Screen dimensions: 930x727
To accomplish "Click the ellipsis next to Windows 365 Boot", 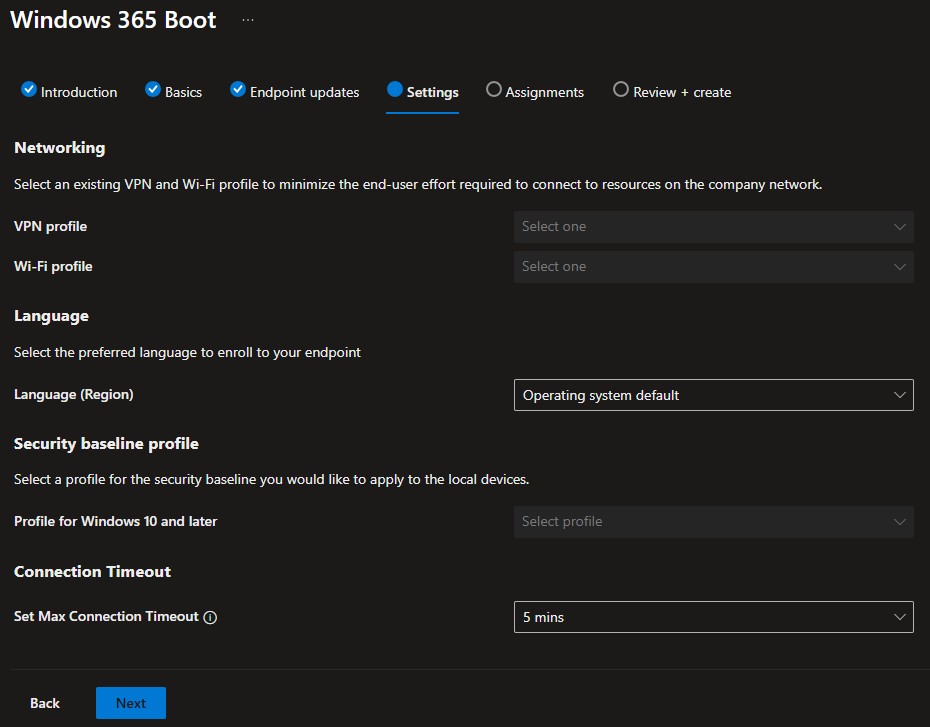I will pos(248,20).
